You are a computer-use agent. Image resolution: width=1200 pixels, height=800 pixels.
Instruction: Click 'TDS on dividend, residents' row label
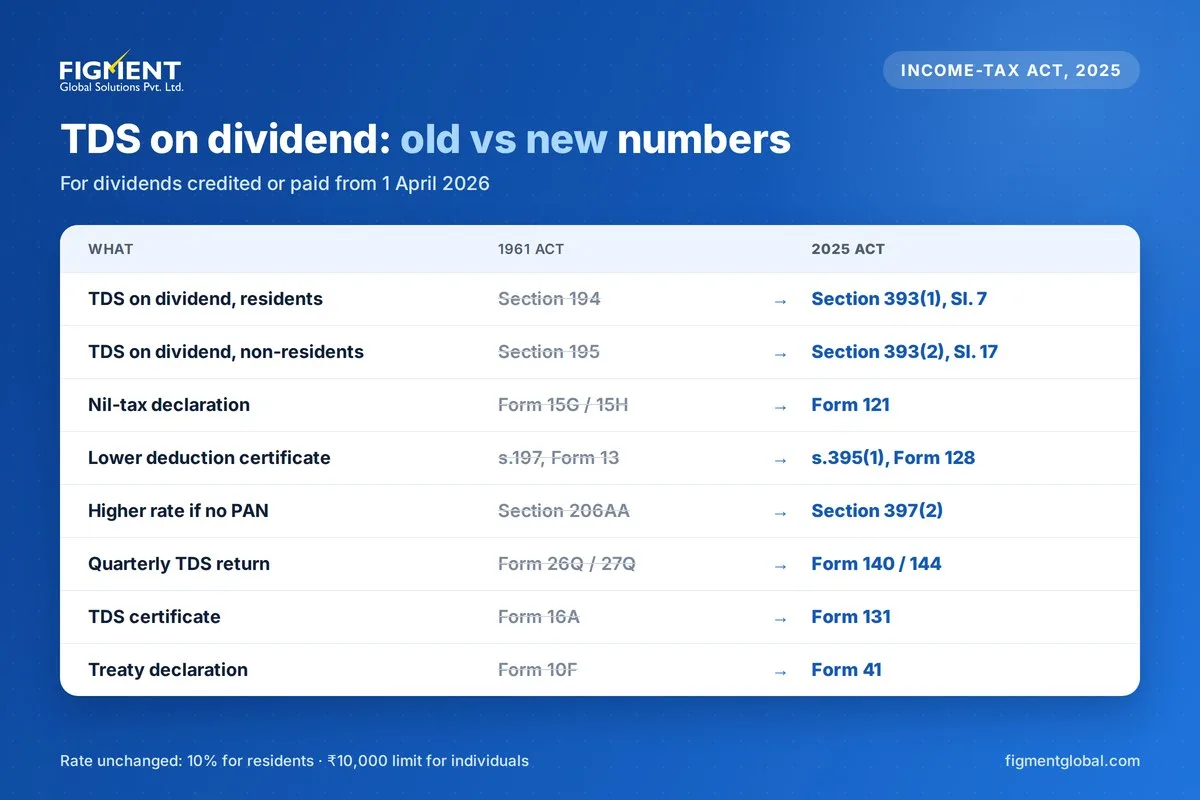coord(205,299)
